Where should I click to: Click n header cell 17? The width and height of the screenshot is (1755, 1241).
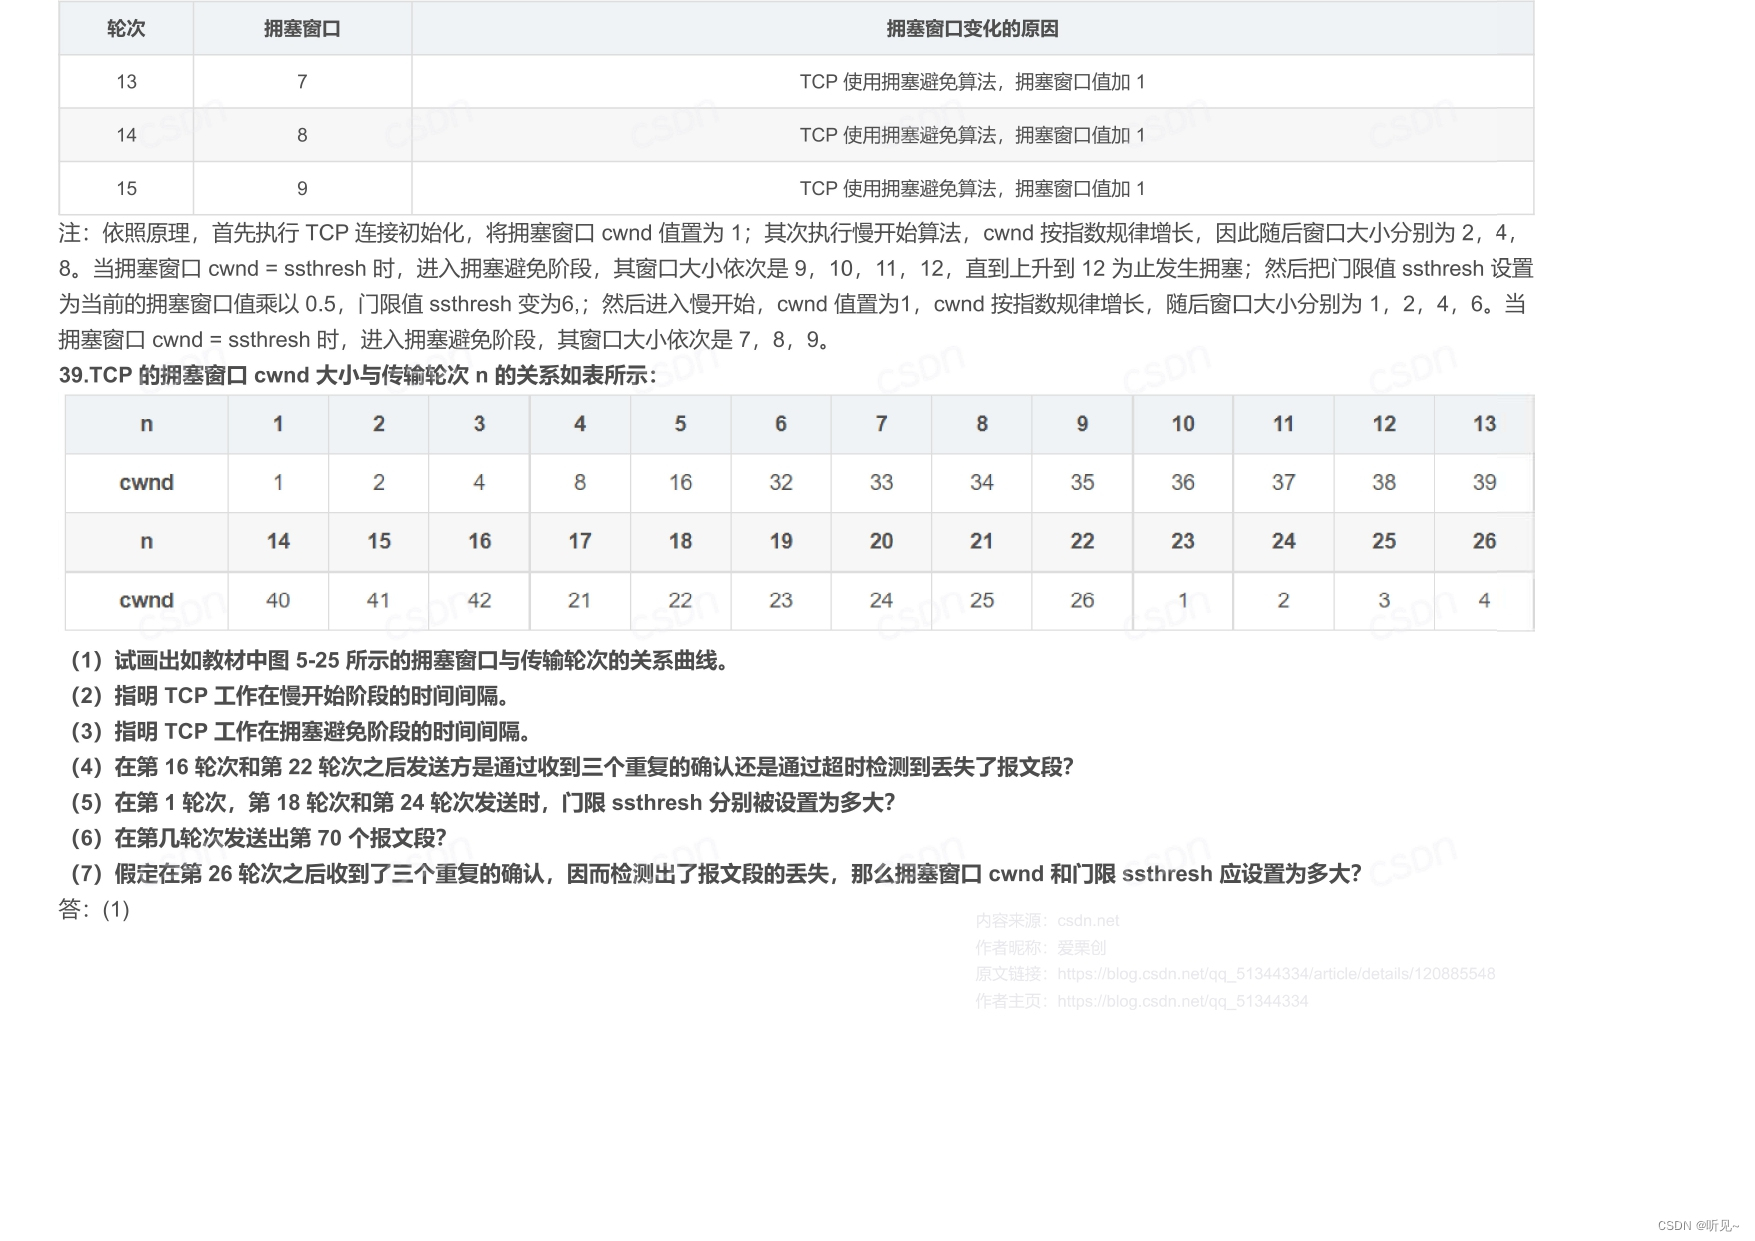(x=580, y=541)
